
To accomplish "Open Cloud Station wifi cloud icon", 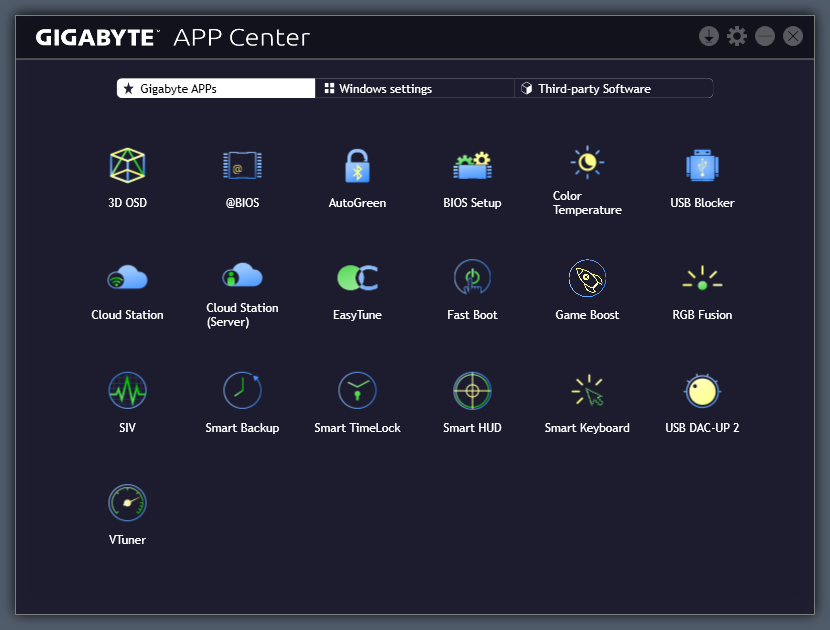I will [127, 277].
